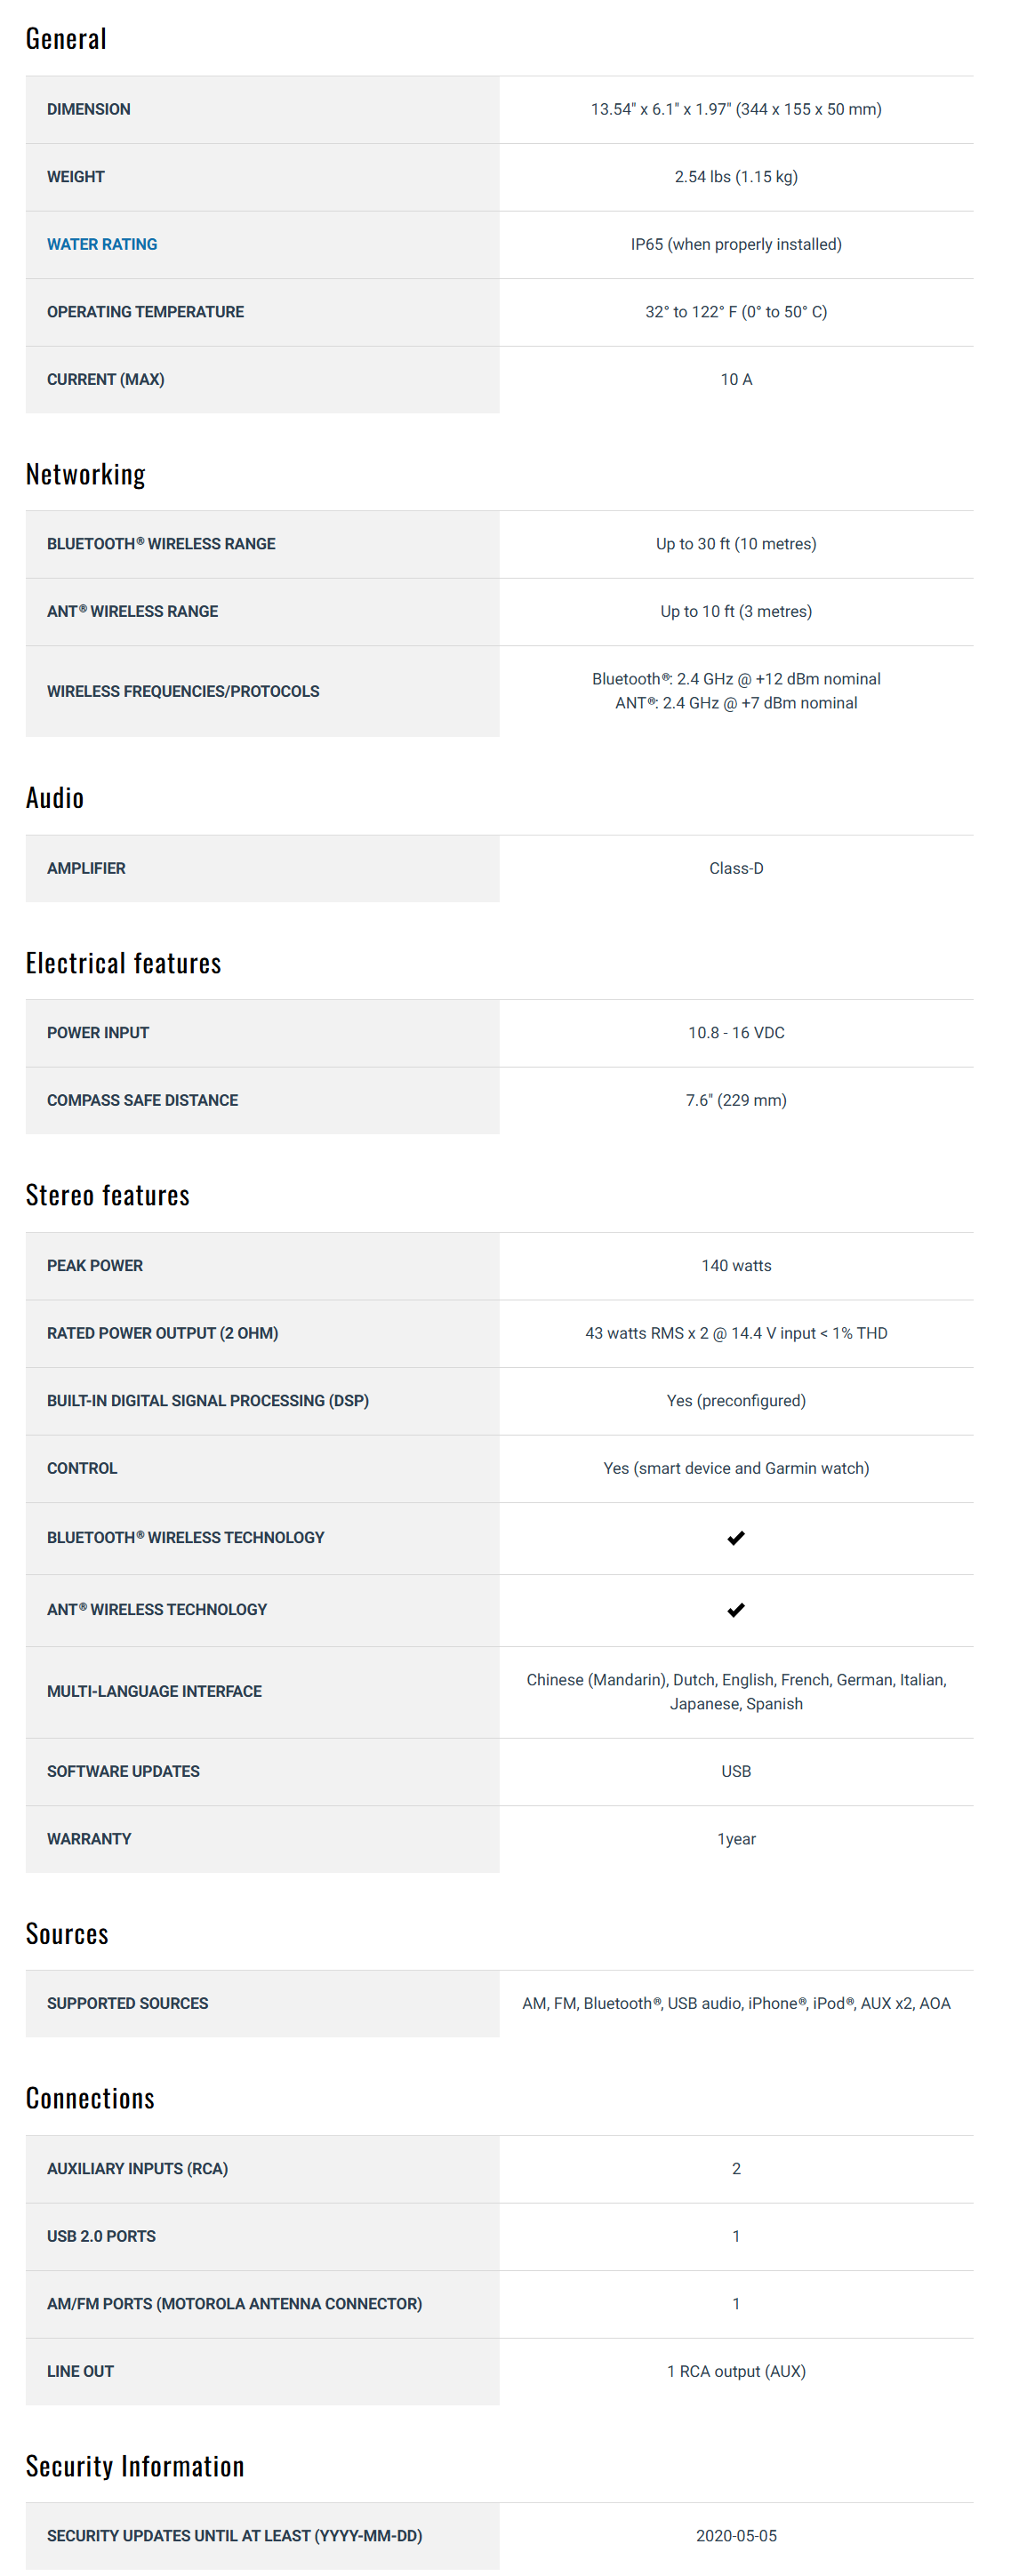Select the Electrical features heading
1011x2576 pixels.
pos(123,963)
